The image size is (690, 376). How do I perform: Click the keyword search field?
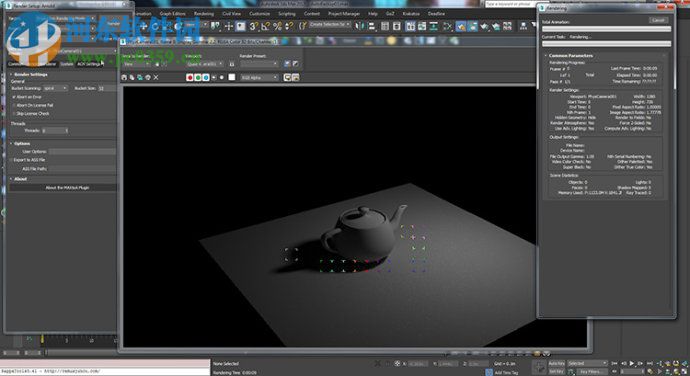pyautogui.click(x=509, y=4)
